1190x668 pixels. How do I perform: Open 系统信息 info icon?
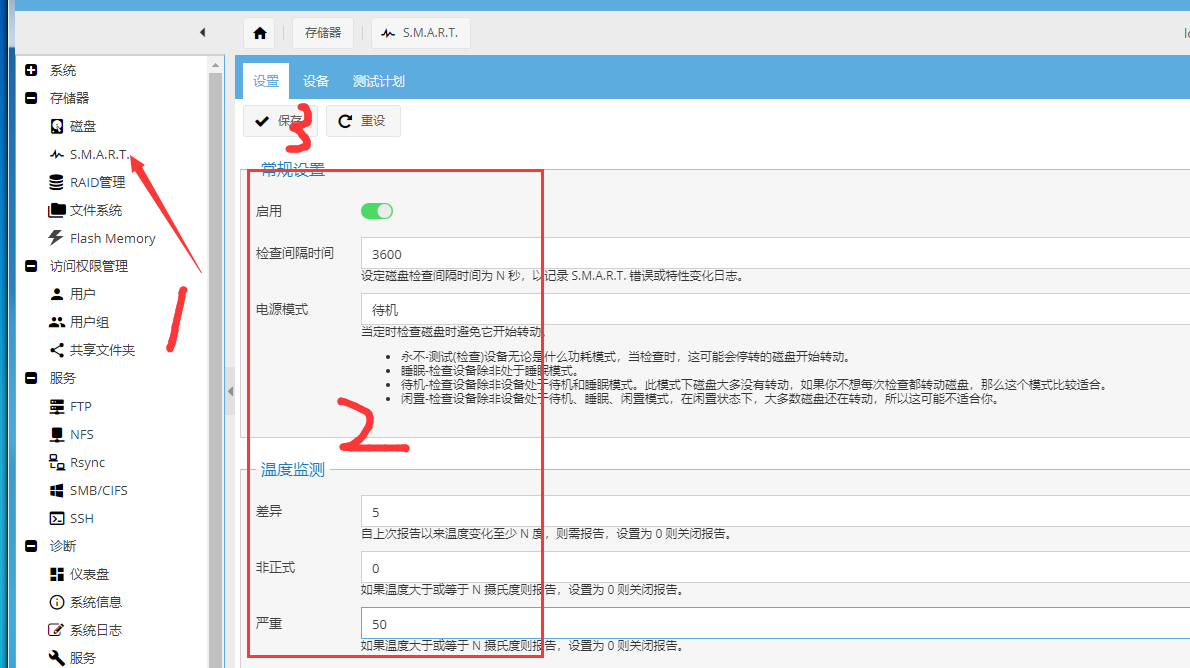pos(57,602)
